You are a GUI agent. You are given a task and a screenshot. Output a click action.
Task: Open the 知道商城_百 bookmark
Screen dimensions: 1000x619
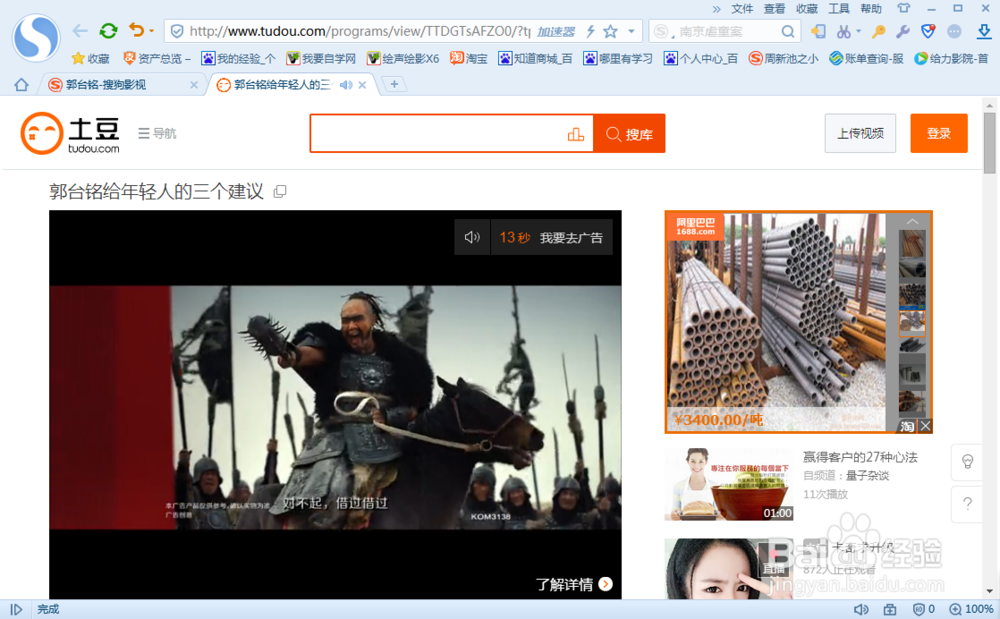coord(536,59)
